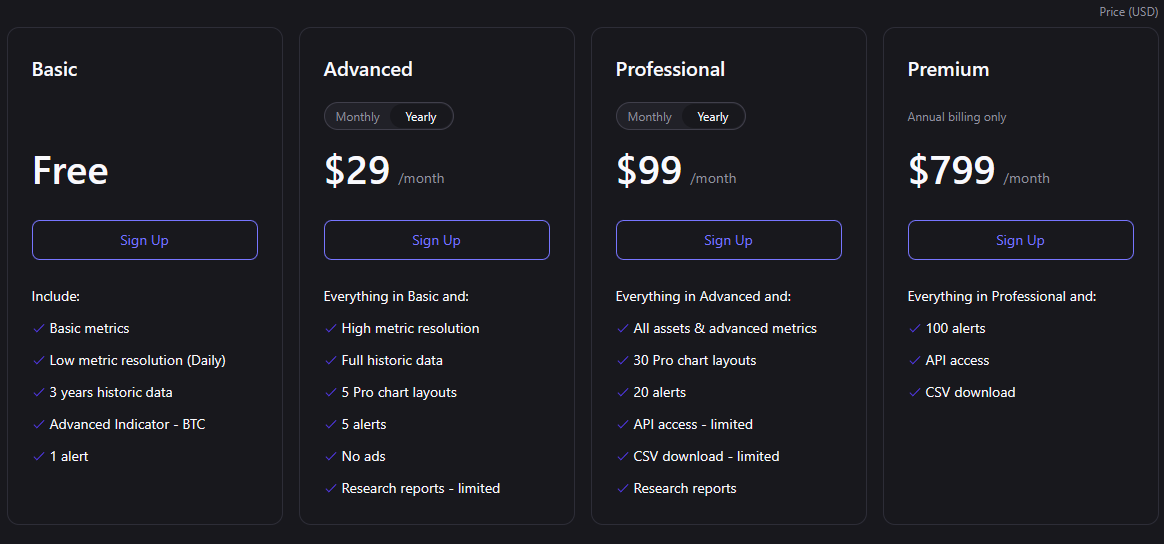Image resolution: width=1164 pixels, height=544 pixels.
Task: Click the $799 Premium price
Action: [951, 171]
